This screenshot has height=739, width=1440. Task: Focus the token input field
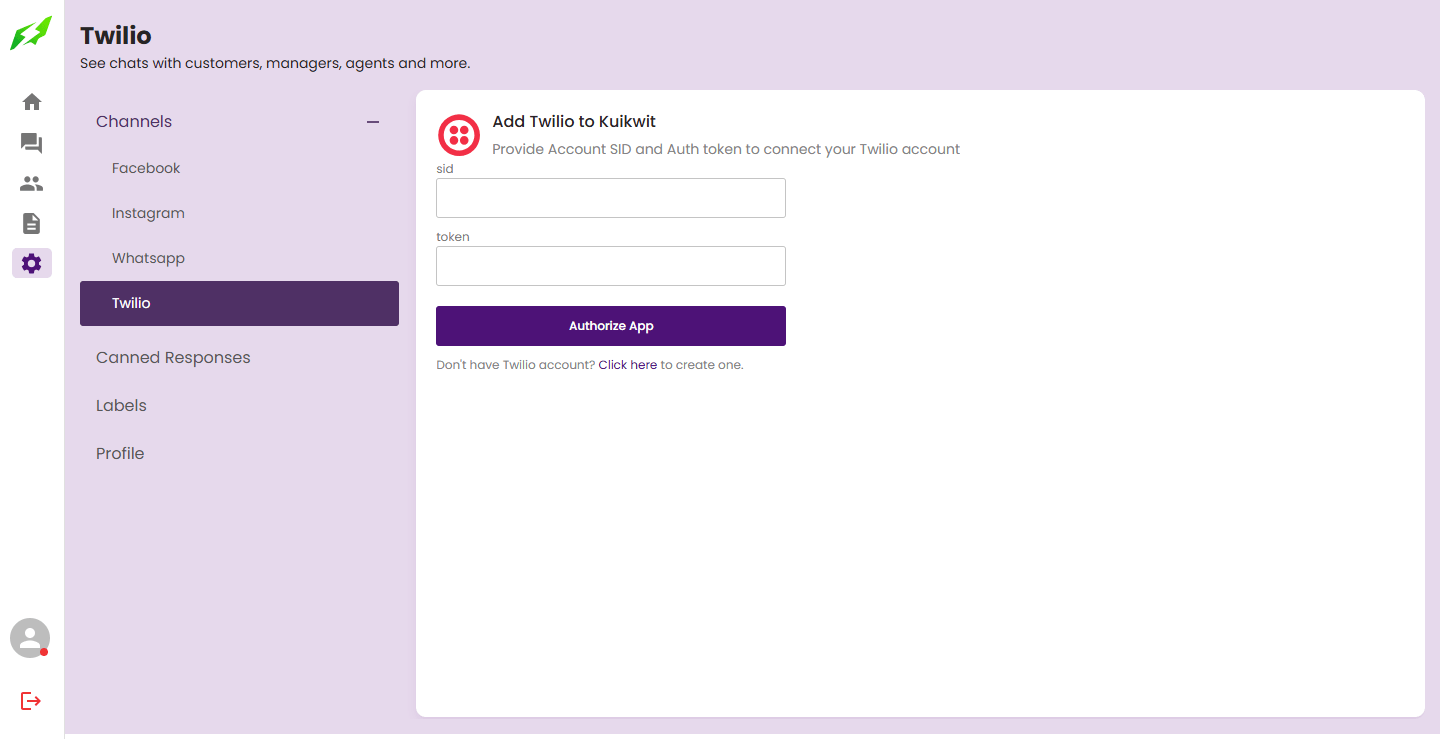coord(611,266)
